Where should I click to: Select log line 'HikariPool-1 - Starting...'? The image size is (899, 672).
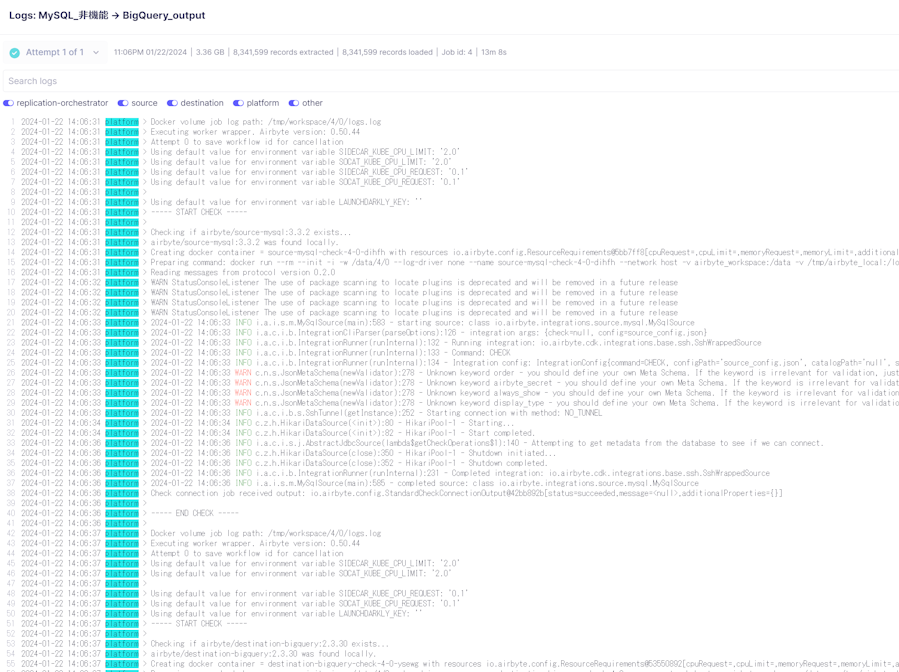coord(333,423)
